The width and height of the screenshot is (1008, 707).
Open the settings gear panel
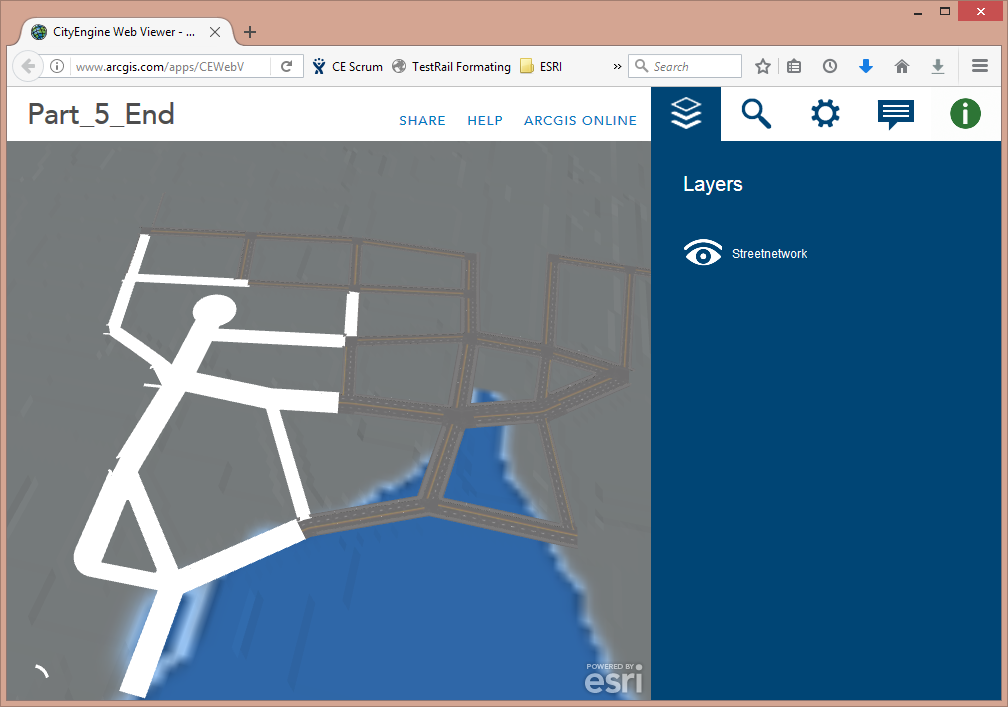[x=825, y=114]
